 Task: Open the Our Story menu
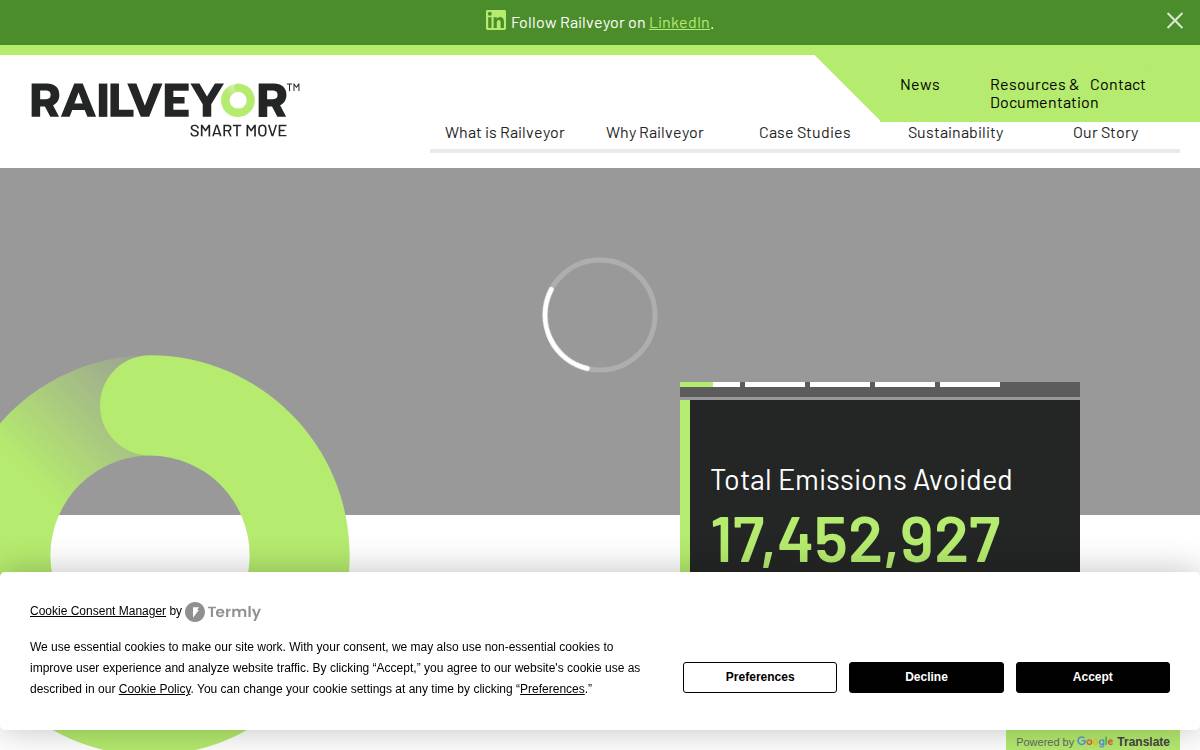tap(1105, 133)
